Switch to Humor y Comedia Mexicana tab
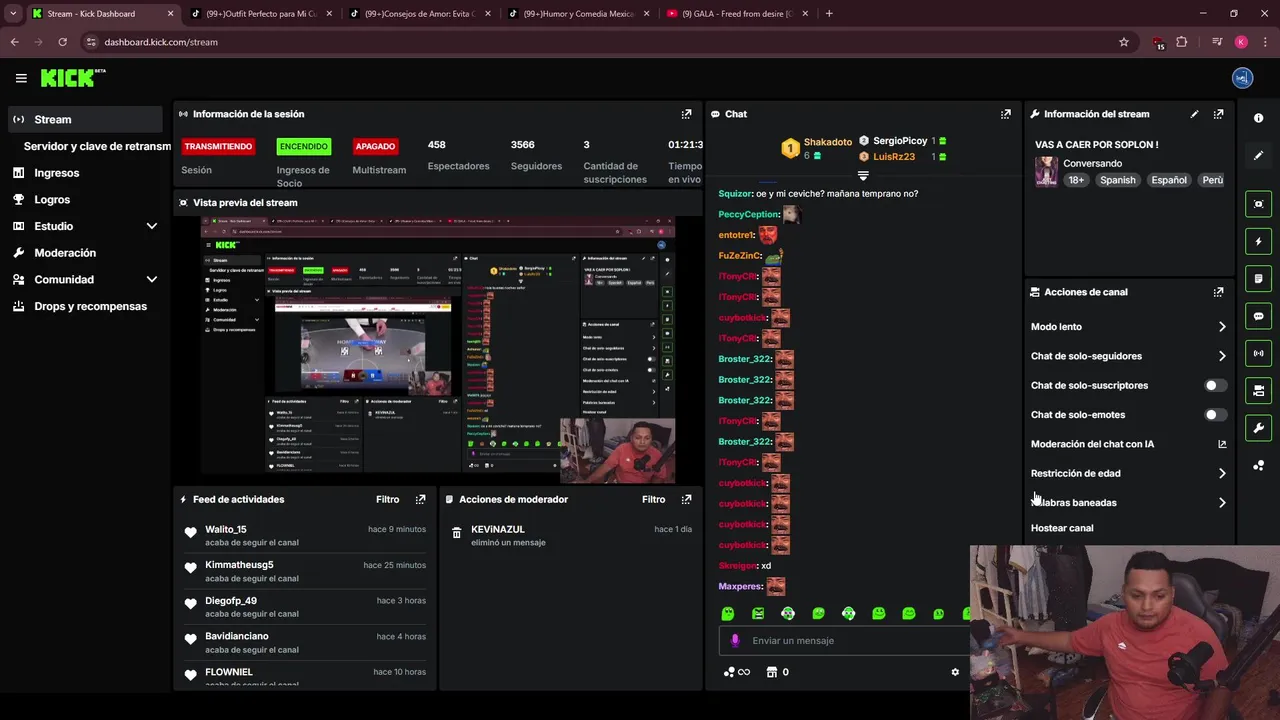 578,14
